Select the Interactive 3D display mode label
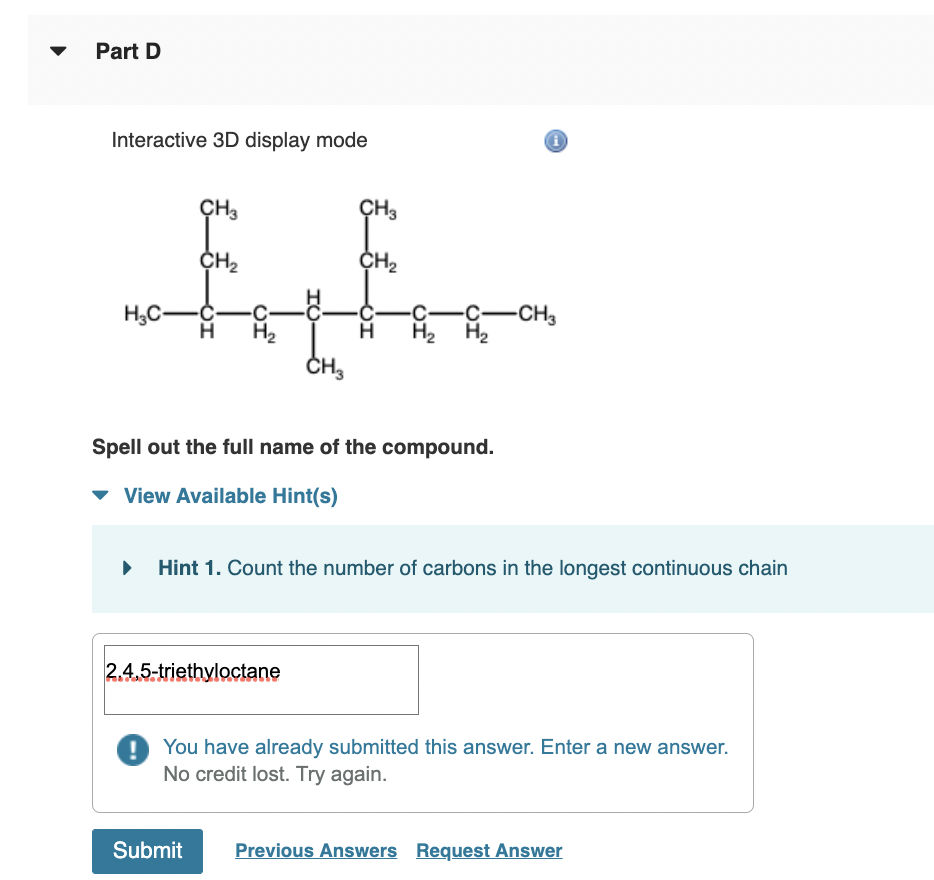 coord(239,140)
